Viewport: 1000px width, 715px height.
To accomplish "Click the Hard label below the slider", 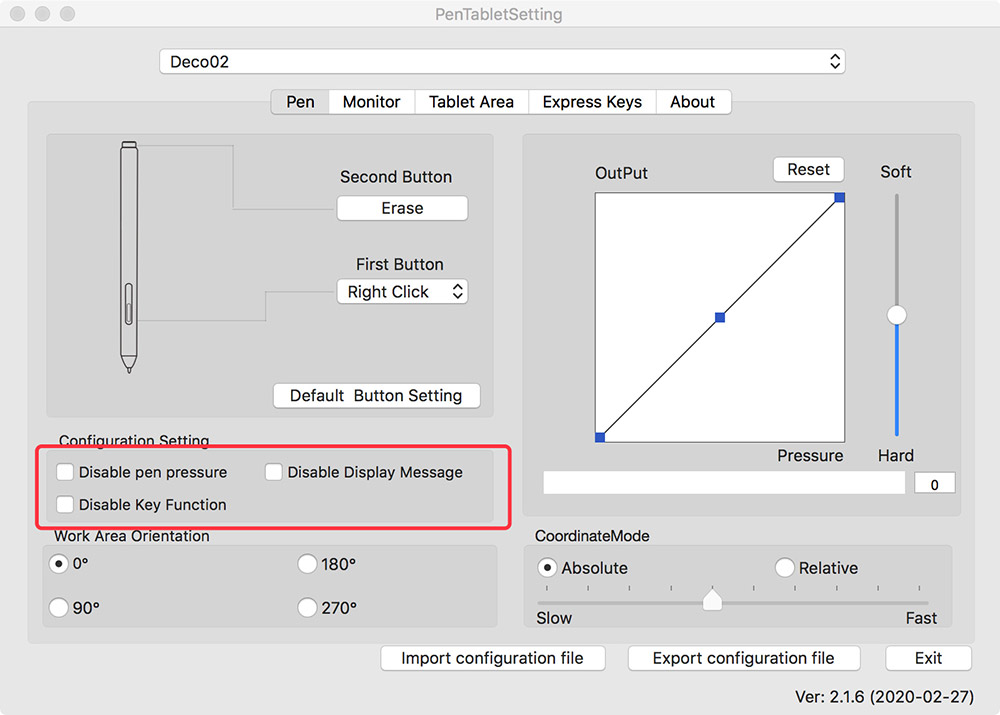I will (x=896, y=455).
